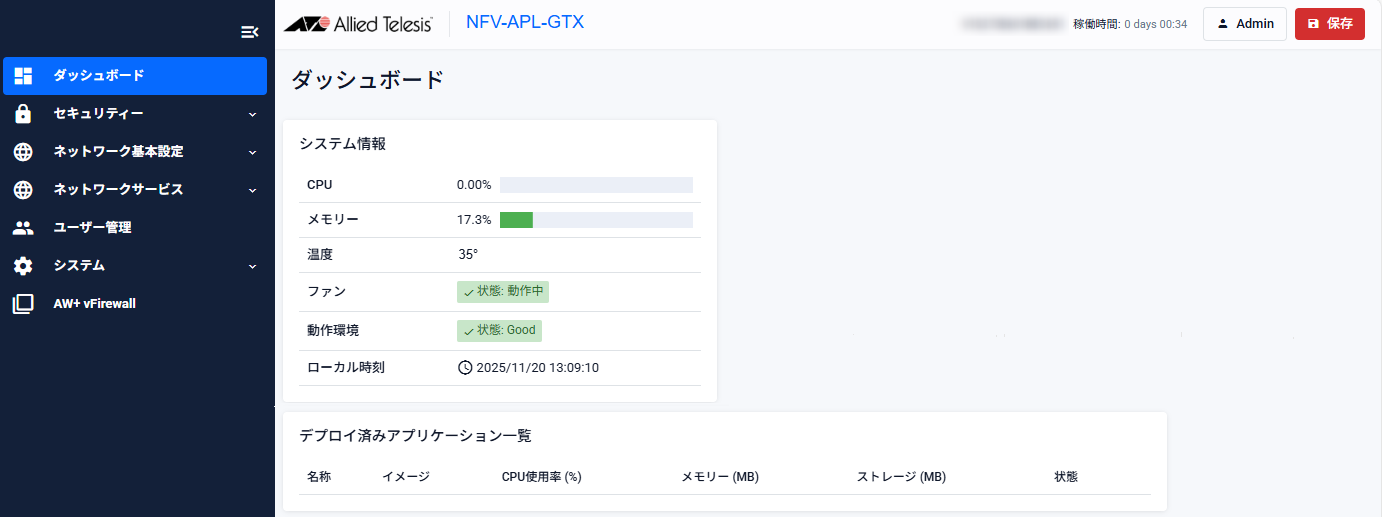This screenshot has width=1382, height=517.
Task: Open the Admin user button
Action: point(1244,24)
